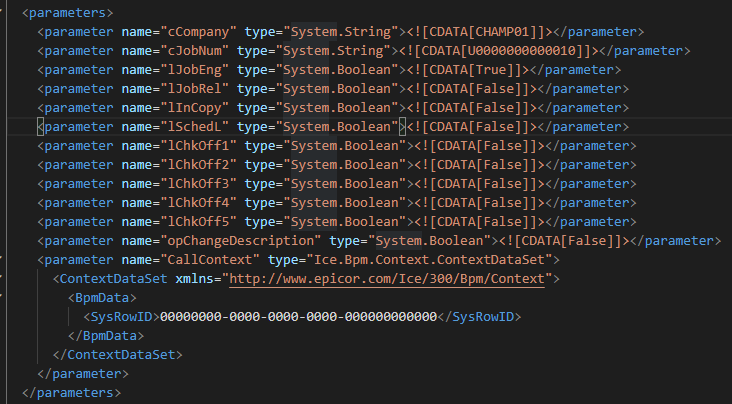The height and width of the screenshot is (404, 732).
Task: Click the lSchedL name attribute value
Action: coord(195,127)
